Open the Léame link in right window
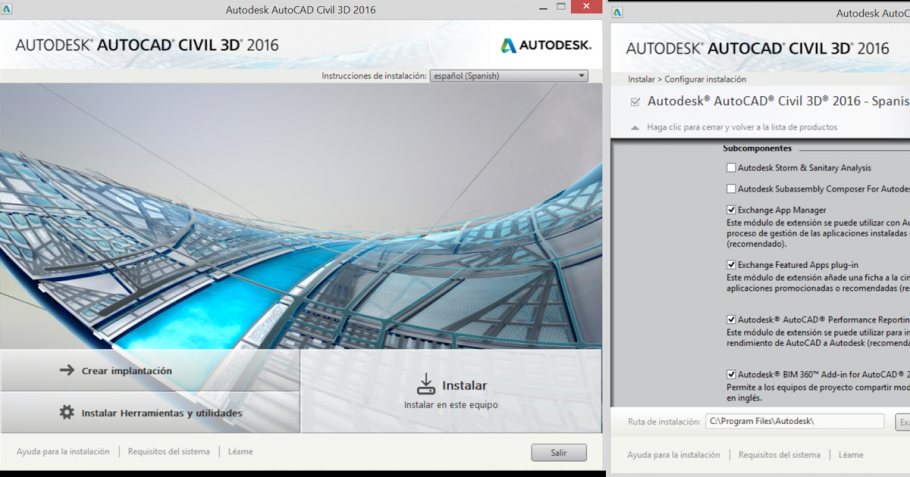The image size is (910, 477). [851, 455]
